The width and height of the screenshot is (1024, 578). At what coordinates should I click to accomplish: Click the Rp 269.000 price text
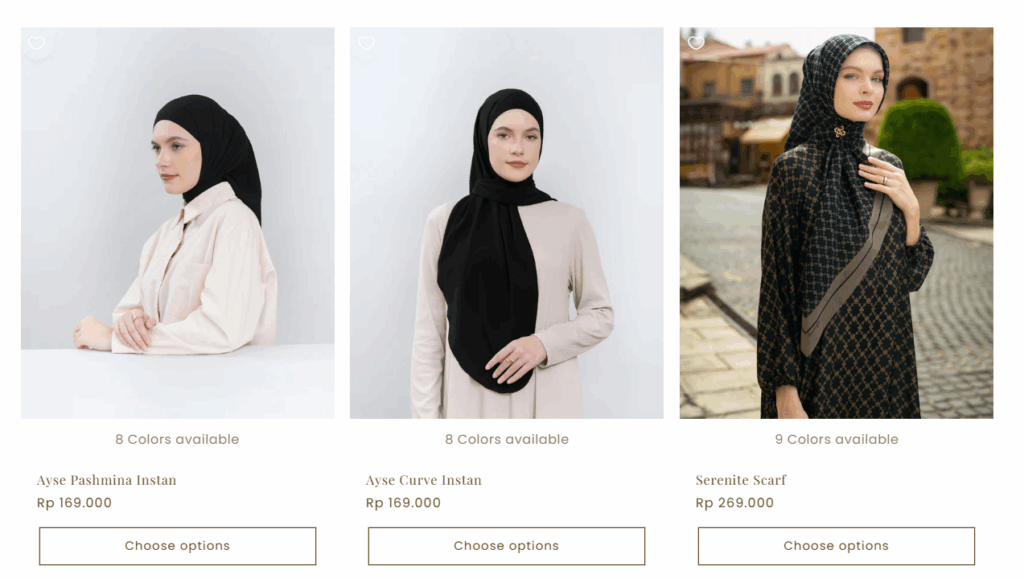734,503
